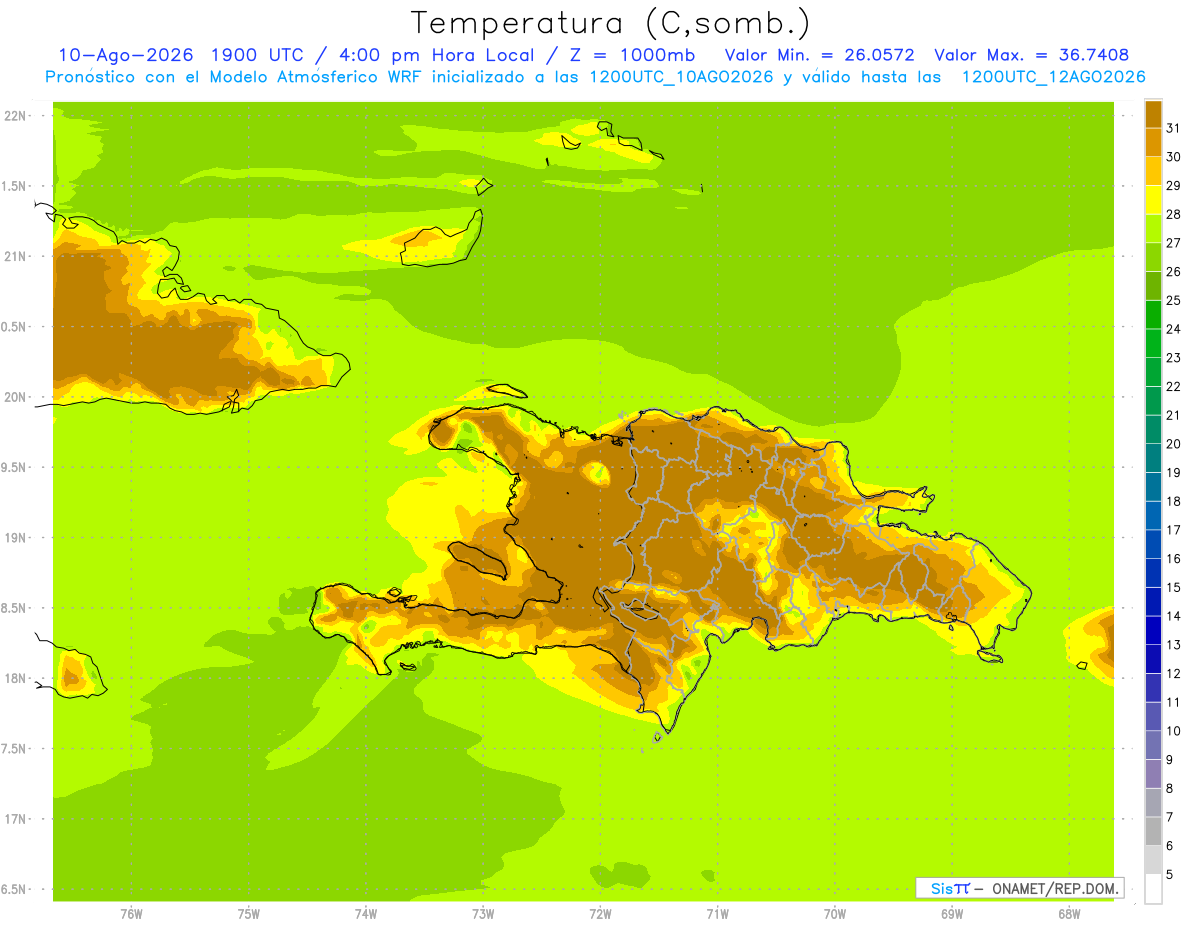This screenshot has width=1200, height=927.
Task: Click the color bar label "15"
Action: point(1174,587)
